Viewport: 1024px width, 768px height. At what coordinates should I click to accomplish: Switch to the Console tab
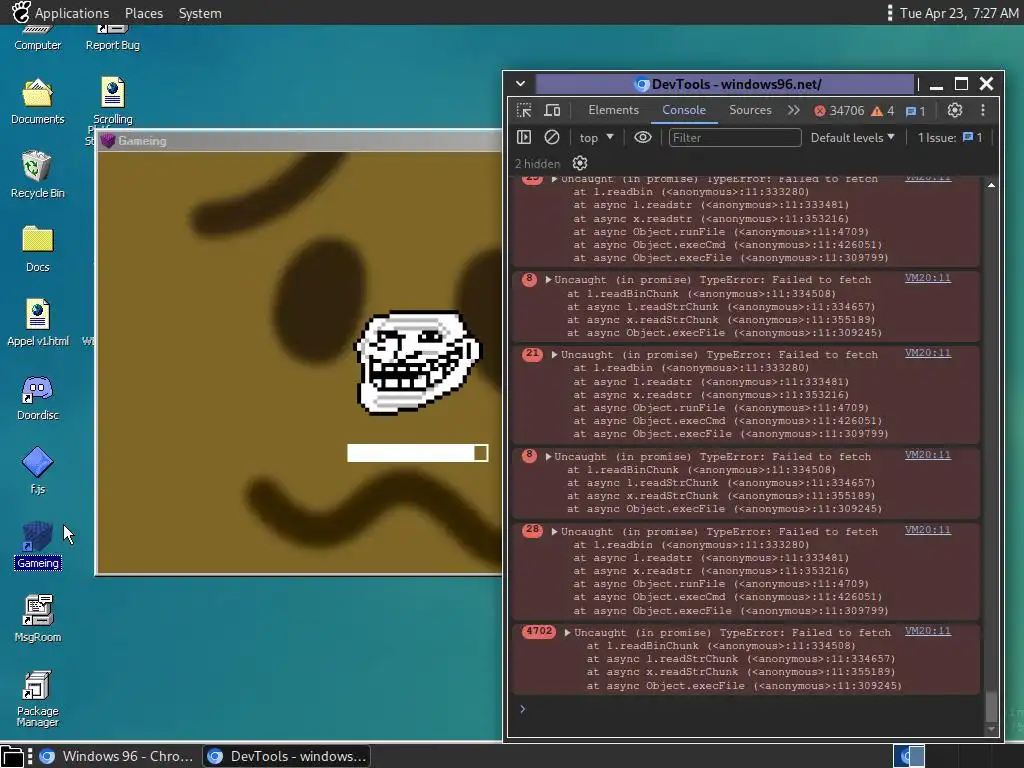point(684,110)
